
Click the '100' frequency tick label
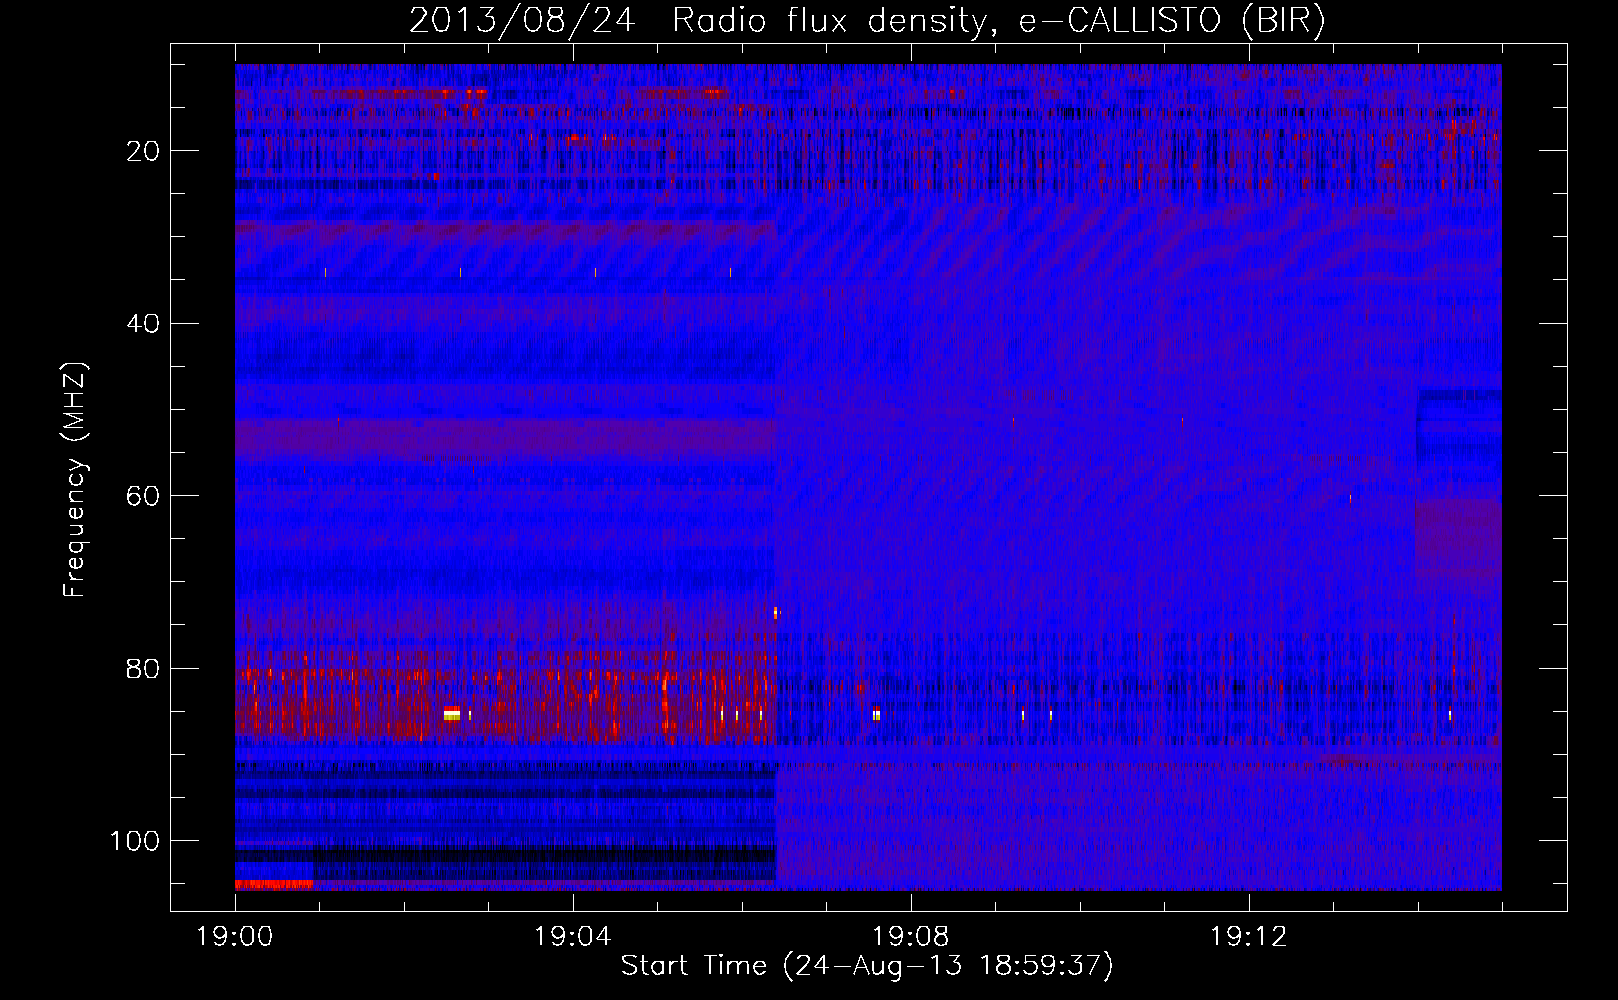[135, 841]
